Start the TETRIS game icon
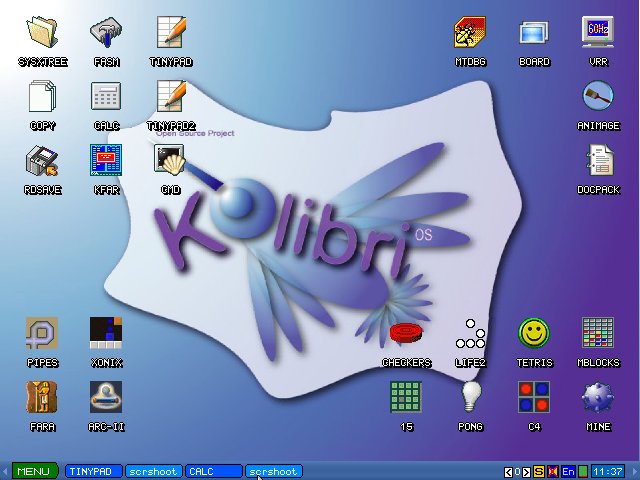The width and height of the screenshot is (640, 480). click(x=534, y=333)
